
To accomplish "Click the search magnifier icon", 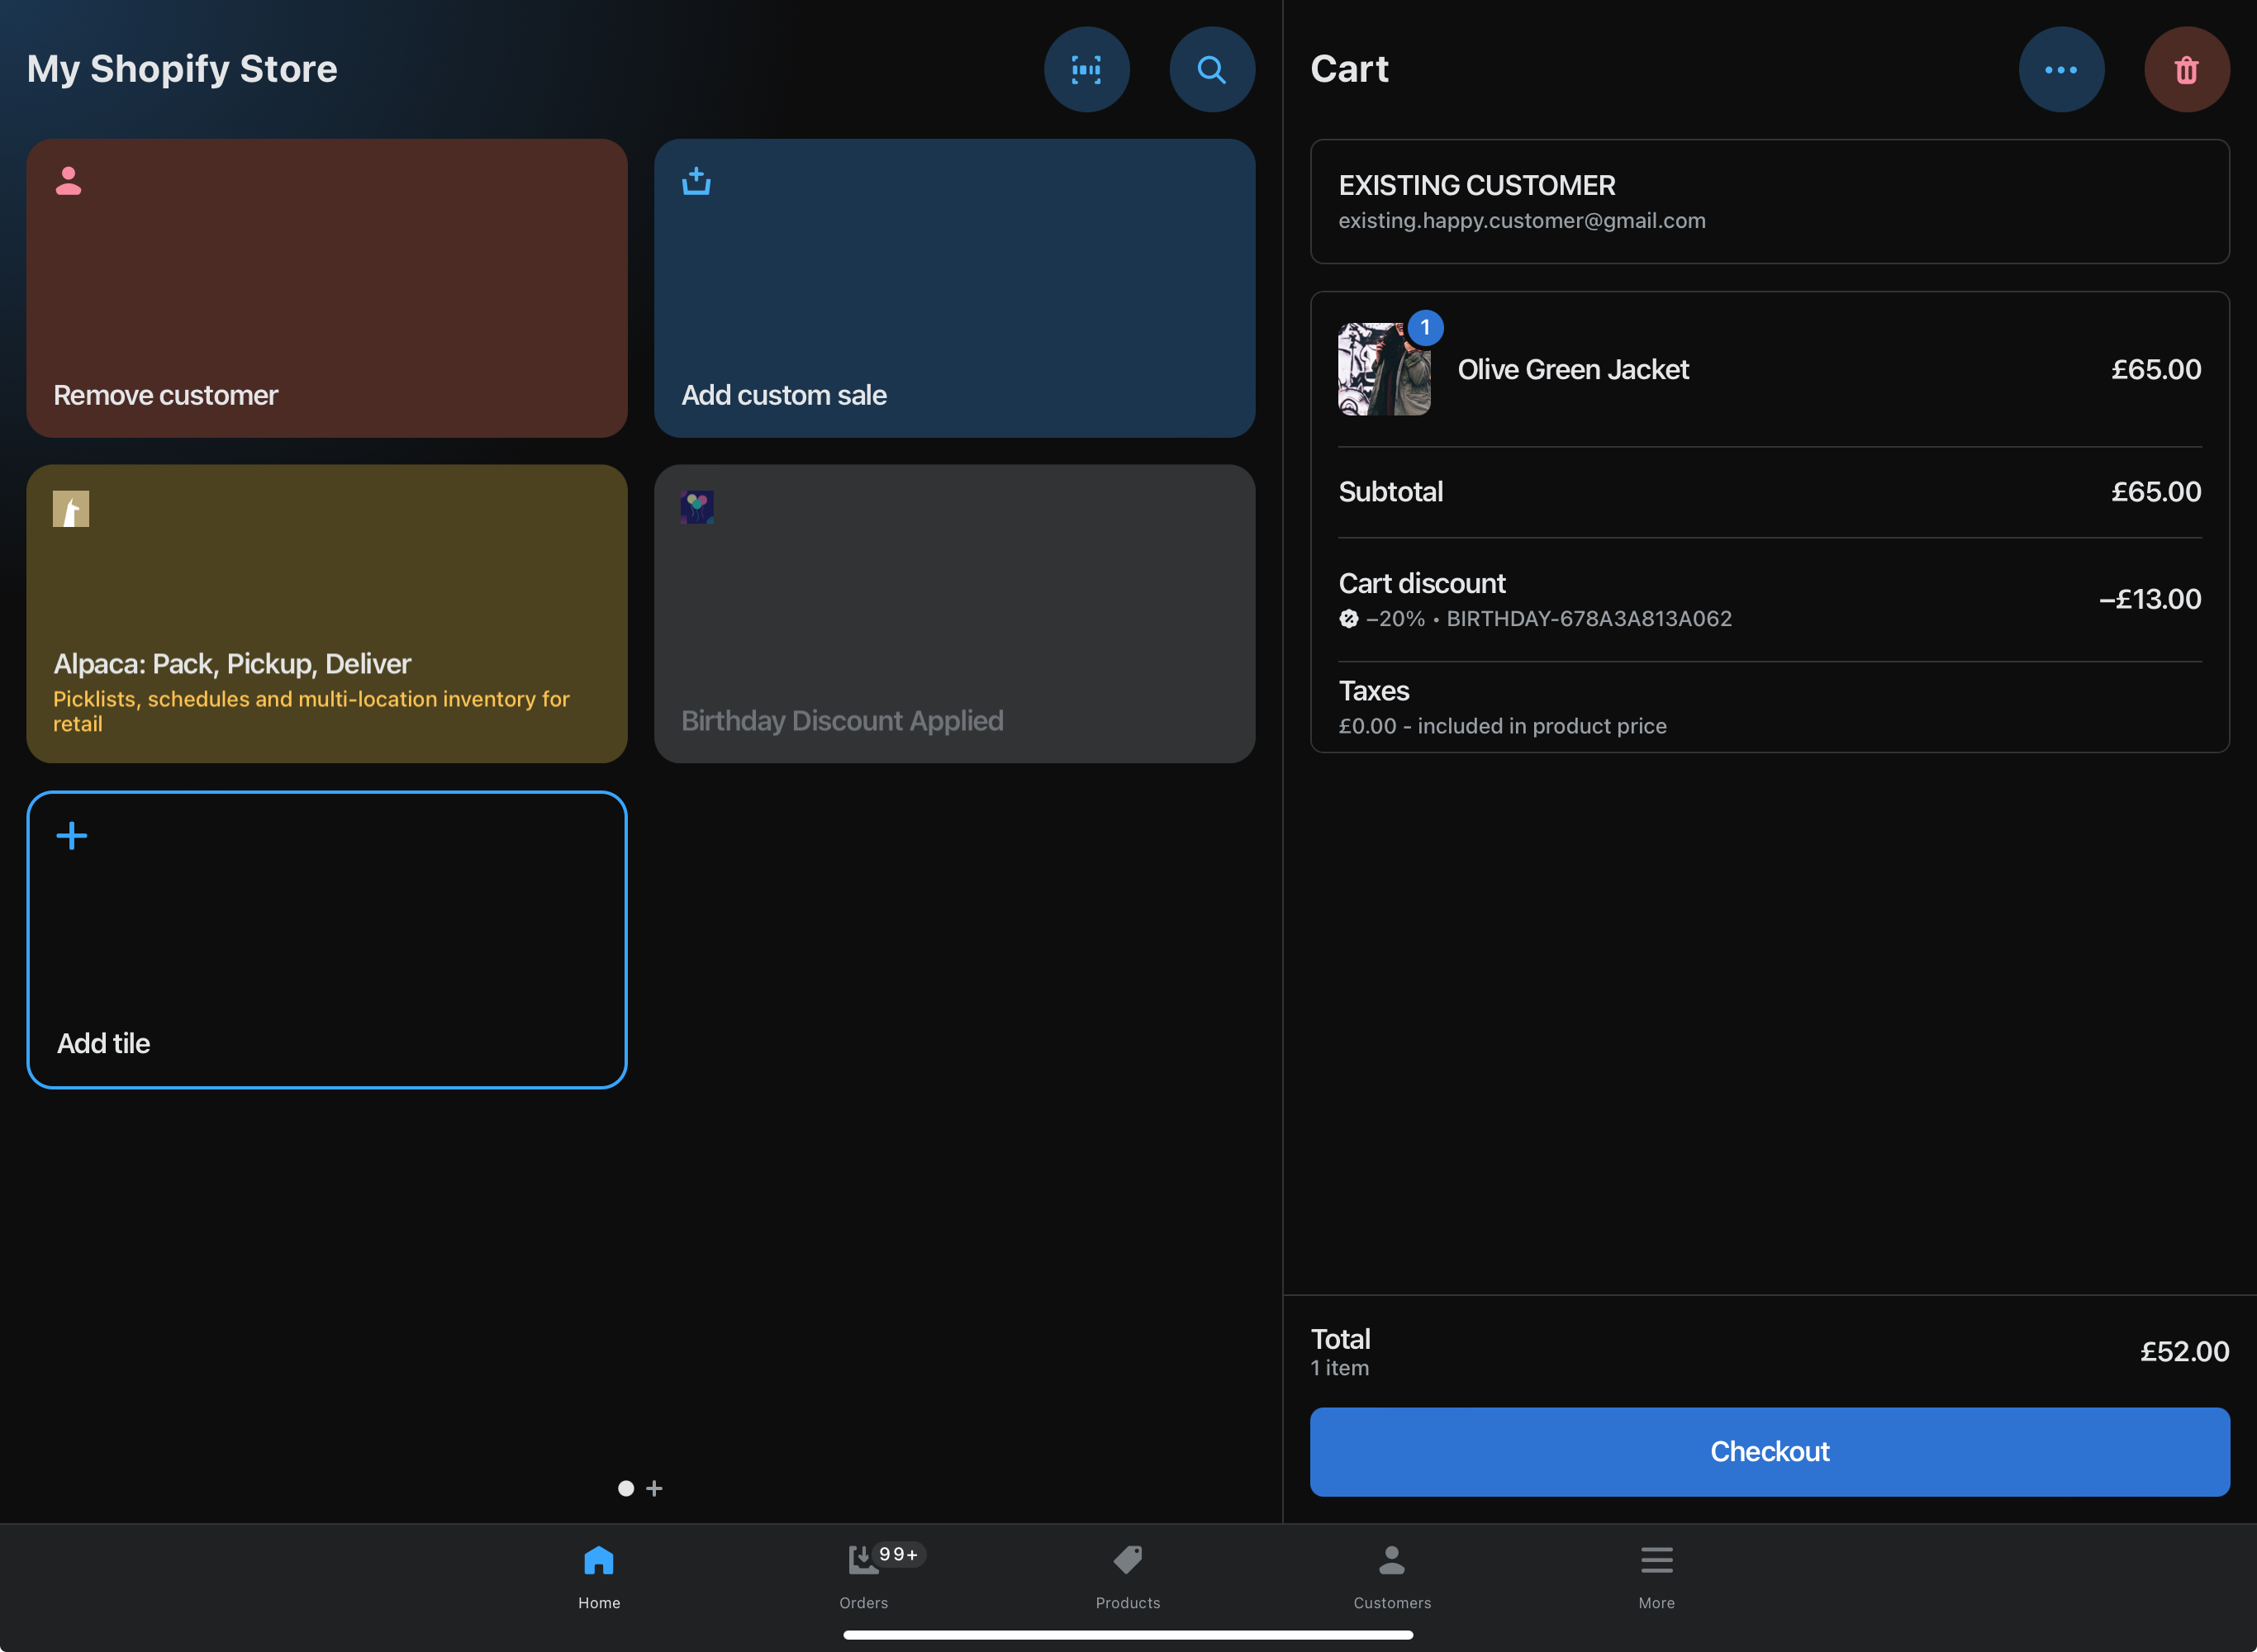I will point(1211,69).
